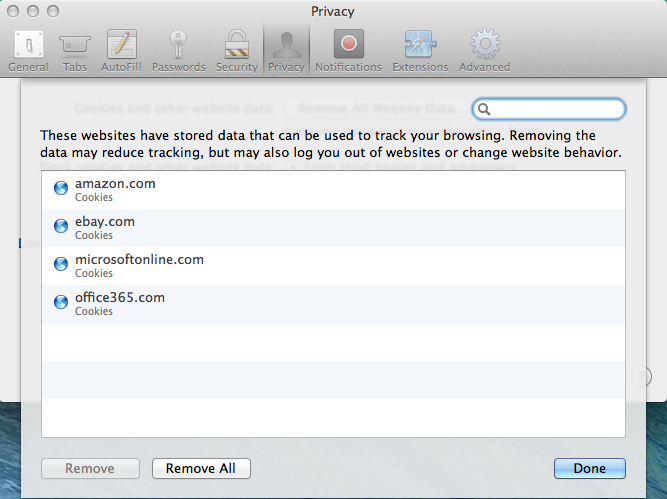Click the magnifying glass search icon
The image size is (667, 499).
click(485, 109)
